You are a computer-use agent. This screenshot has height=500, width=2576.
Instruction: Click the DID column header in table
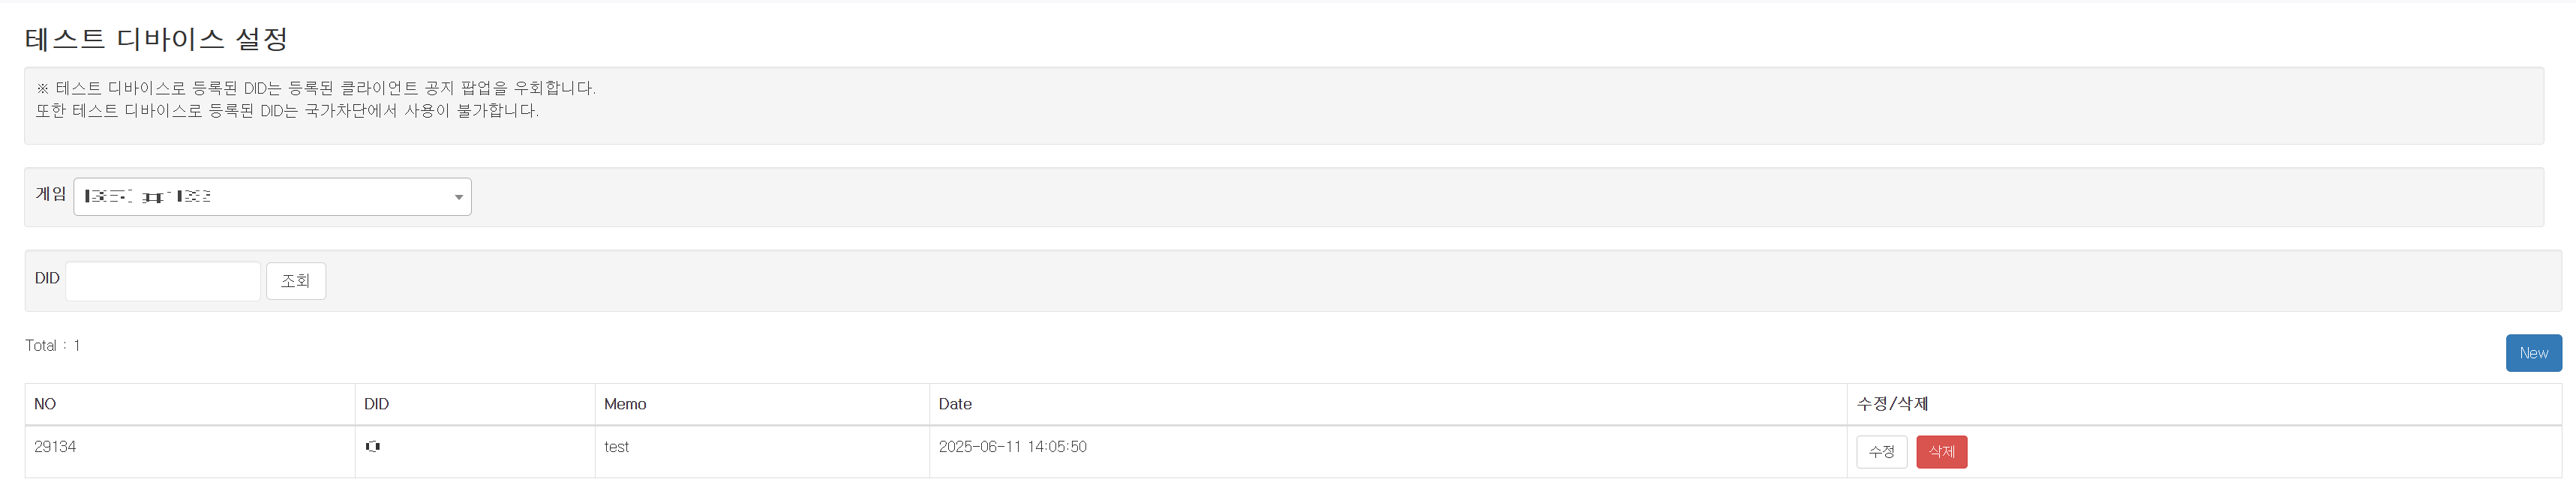tap(376, 404)
